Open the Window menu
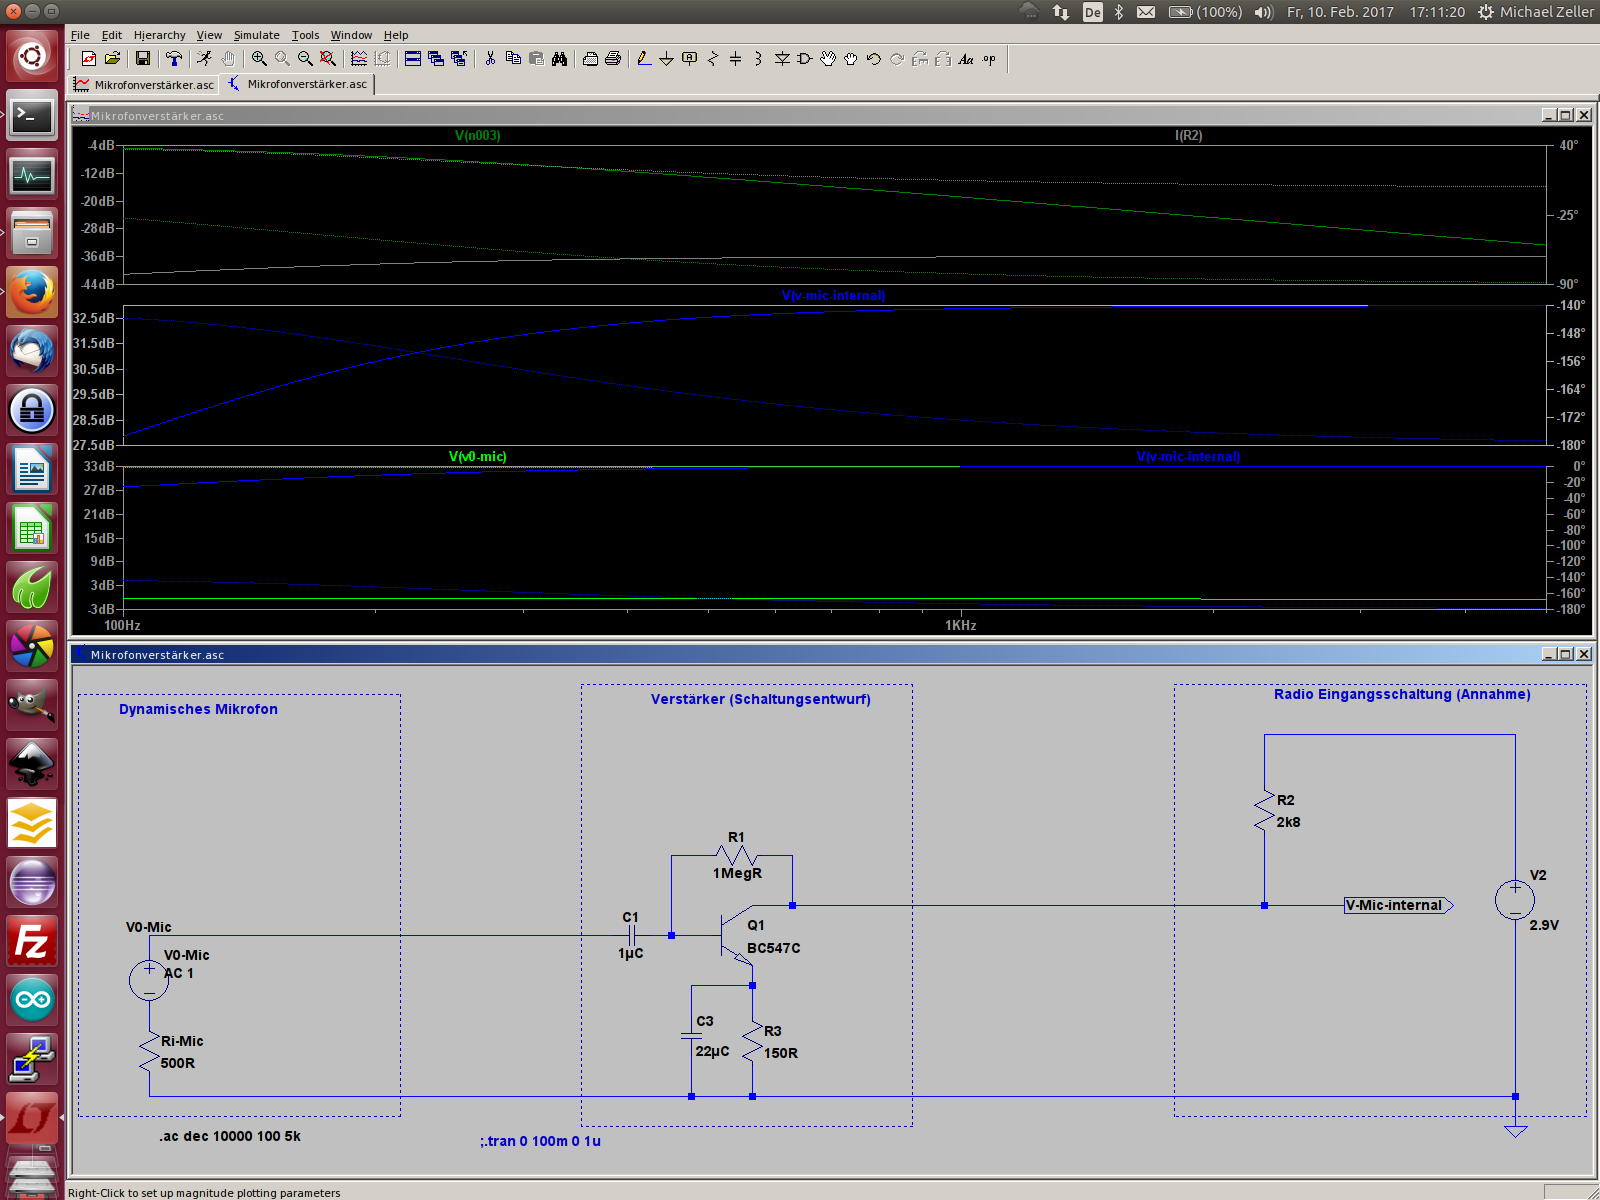The image size is (1600, 1200). (x=351, y=35)
